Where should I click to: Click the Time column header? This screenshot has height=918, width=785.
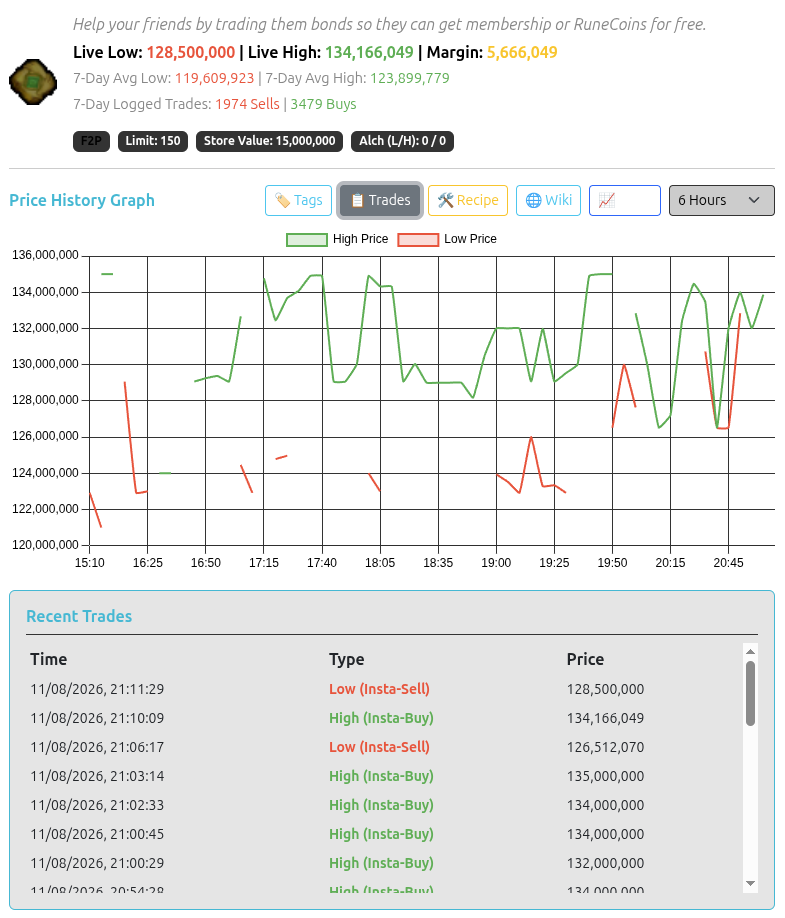coord(49,660)
